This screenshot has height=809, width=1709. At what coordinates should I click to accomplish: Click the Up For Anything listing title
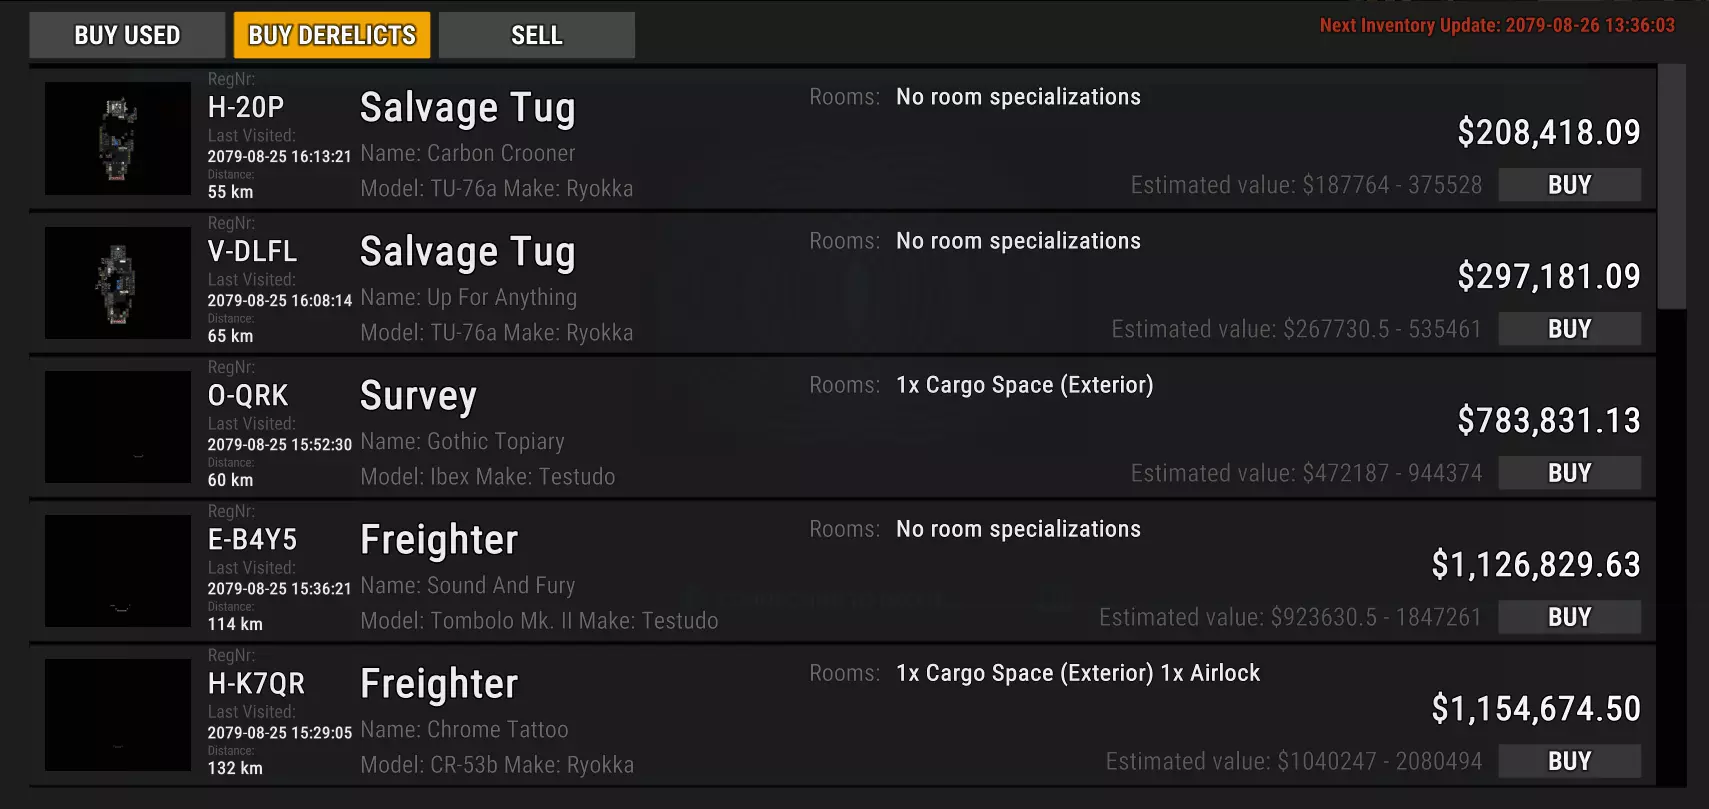[x=467, y=252]
